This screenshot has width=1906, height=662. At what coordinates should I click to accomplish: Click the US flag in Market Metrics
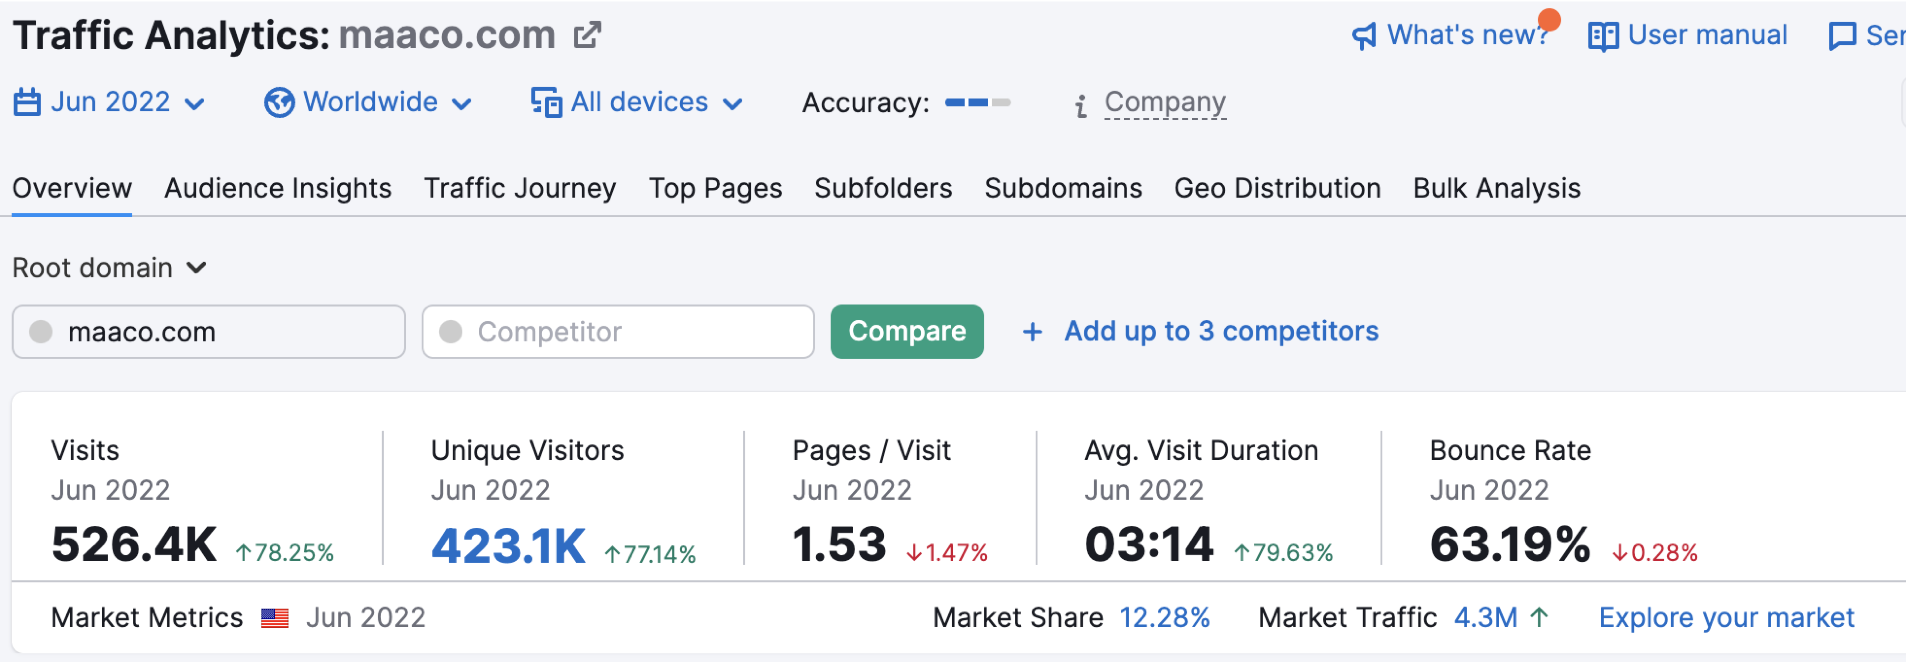[275, 619]
